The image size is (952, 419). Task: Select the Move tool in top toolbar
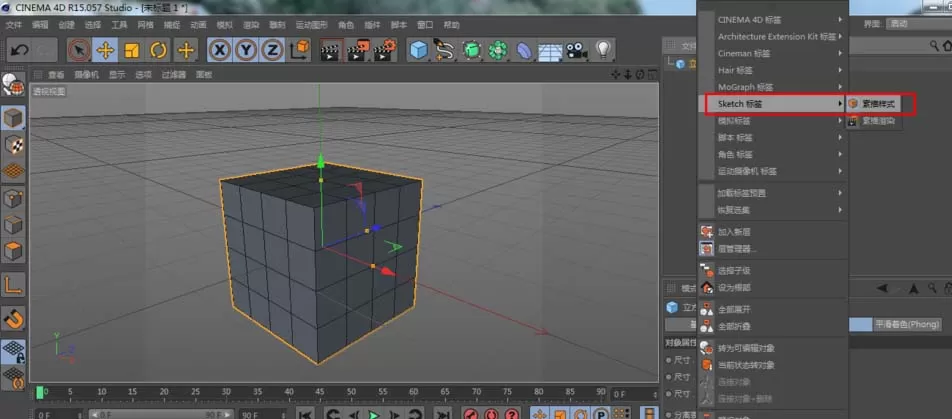(106, 50)
